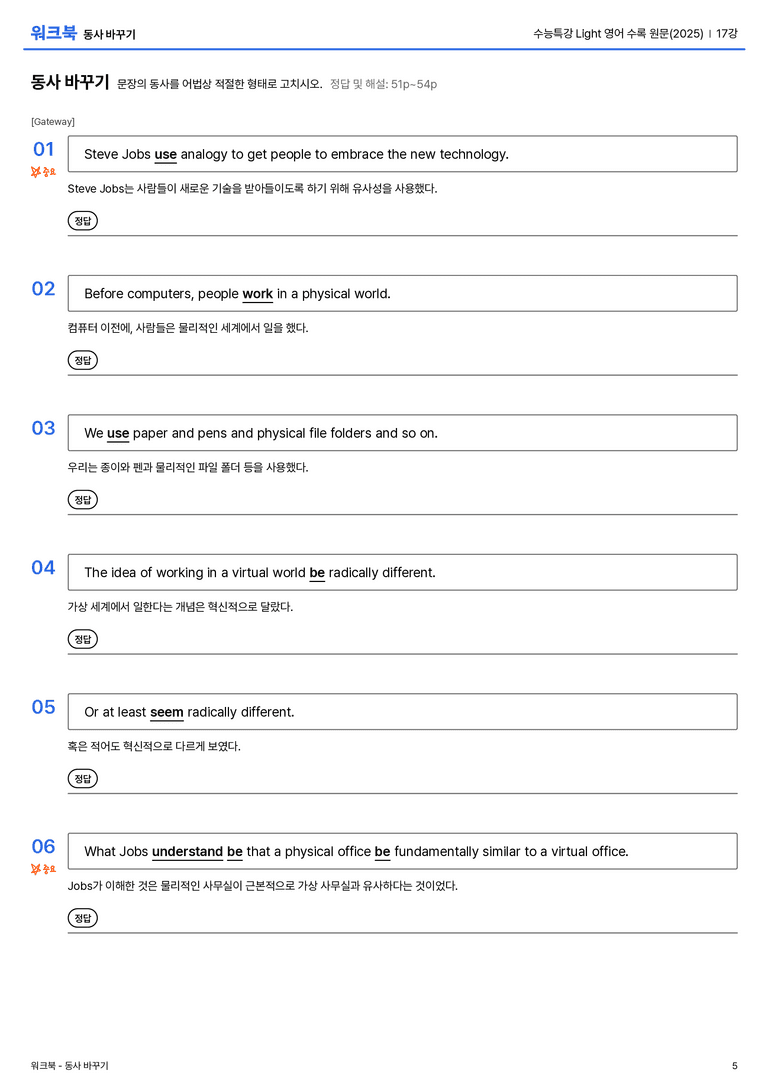Click the 정답 badge under question 03
Image resolution: width=768 pixels, height=1087 pixels.
pyautogui.click(x=82, y=500)
